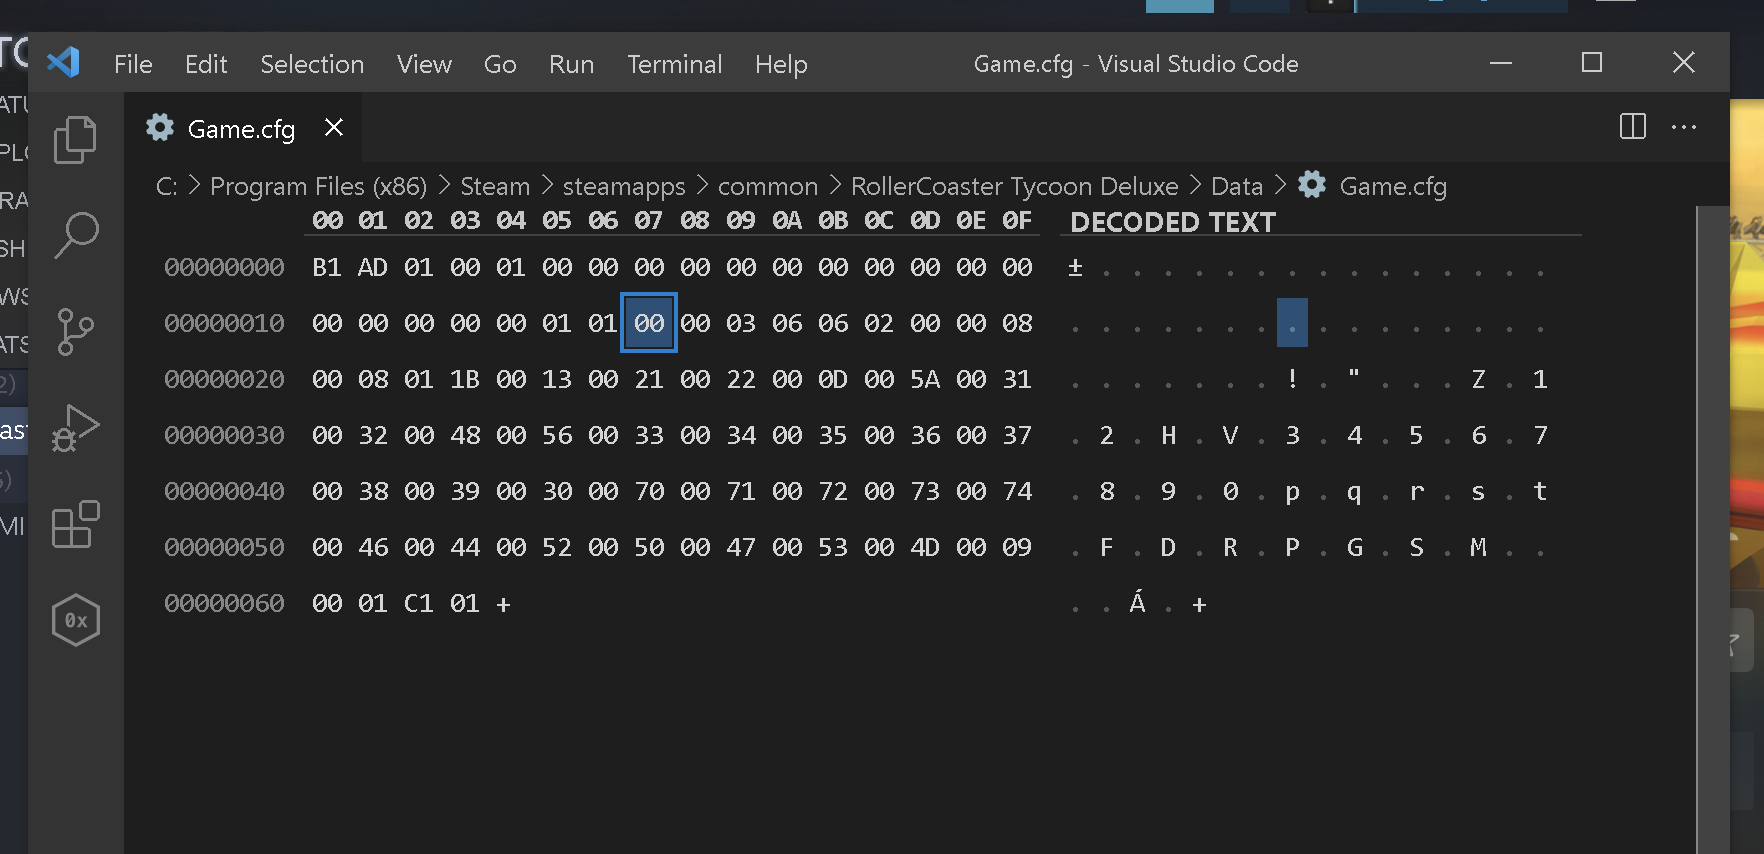1764x854 pixels.
Task: Click the gear icon on Game.cfg tab
Action: [160, 127]
